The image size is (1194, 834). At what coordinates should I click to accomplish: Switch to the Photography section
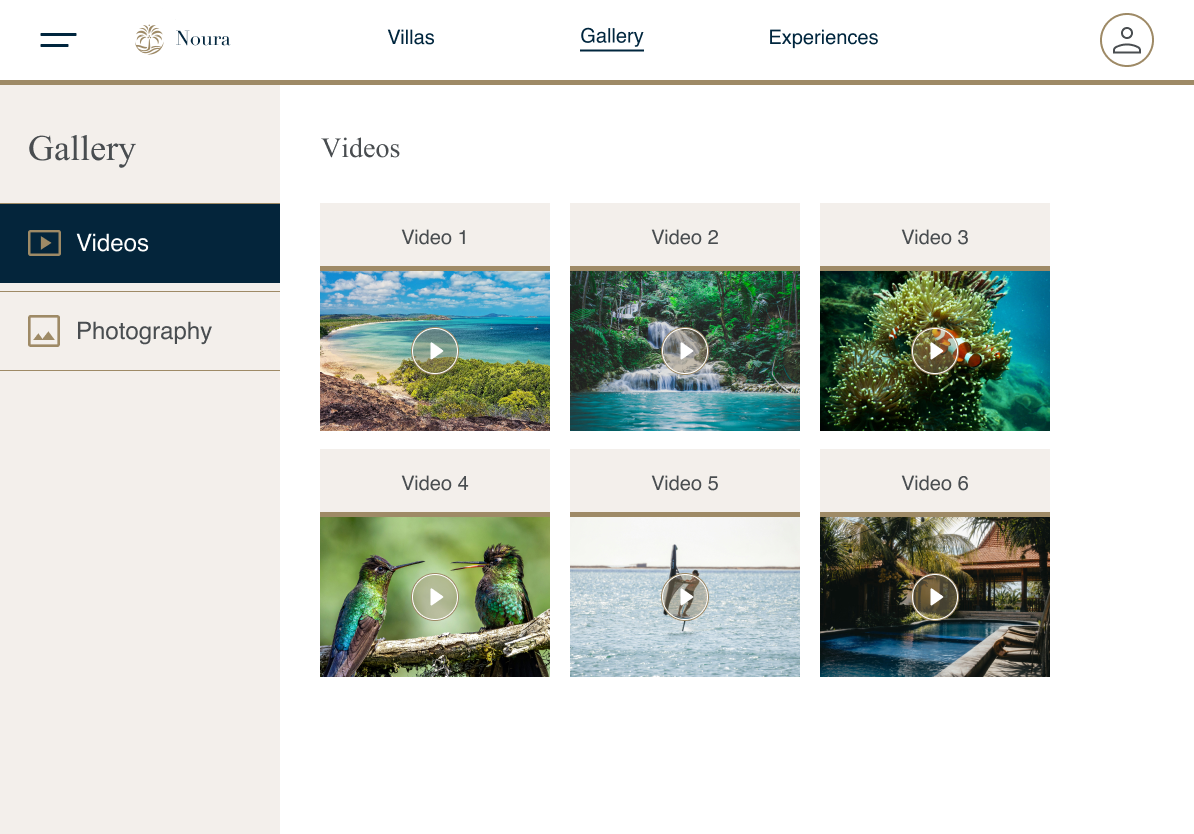[x=144, y=331]
